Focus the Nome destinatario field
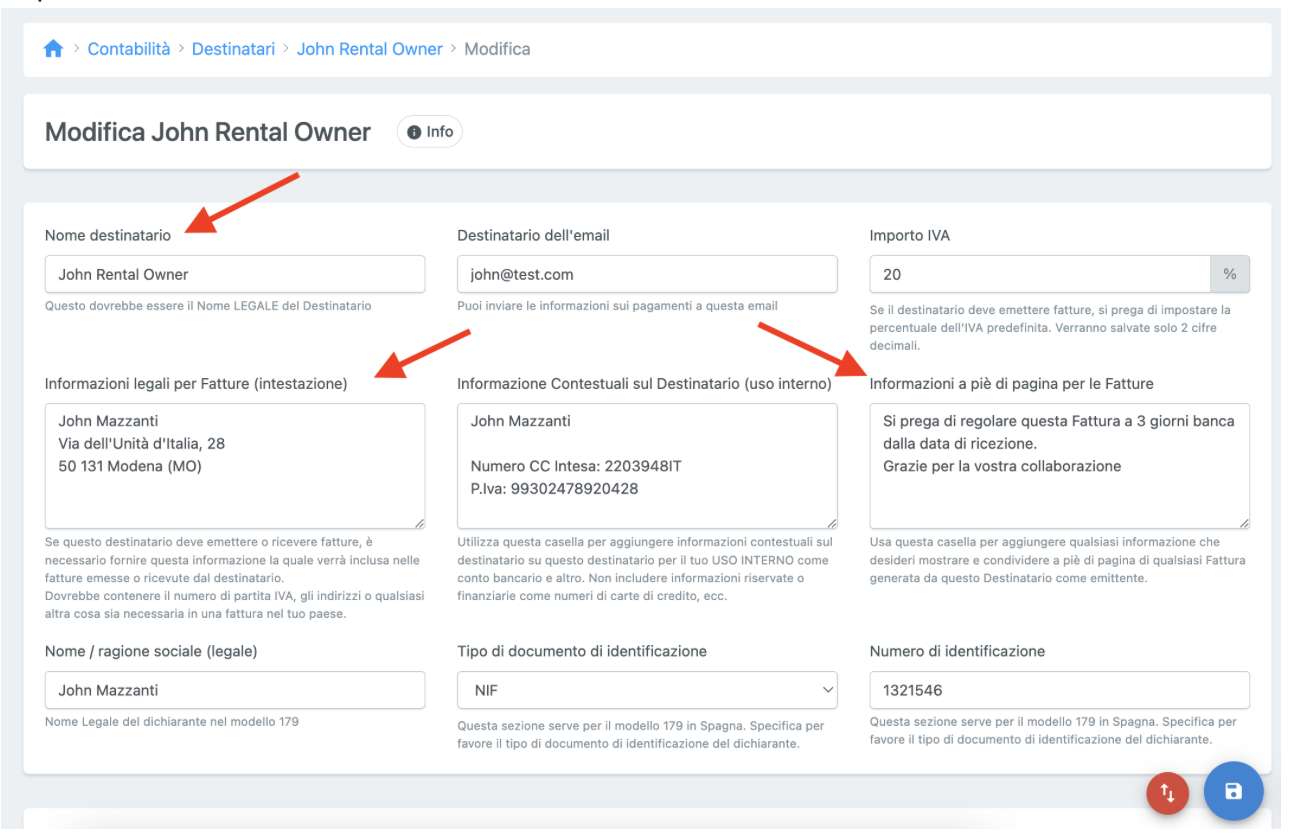The width and height of the screenshot is (1290, 836). (x=235, y=274)
